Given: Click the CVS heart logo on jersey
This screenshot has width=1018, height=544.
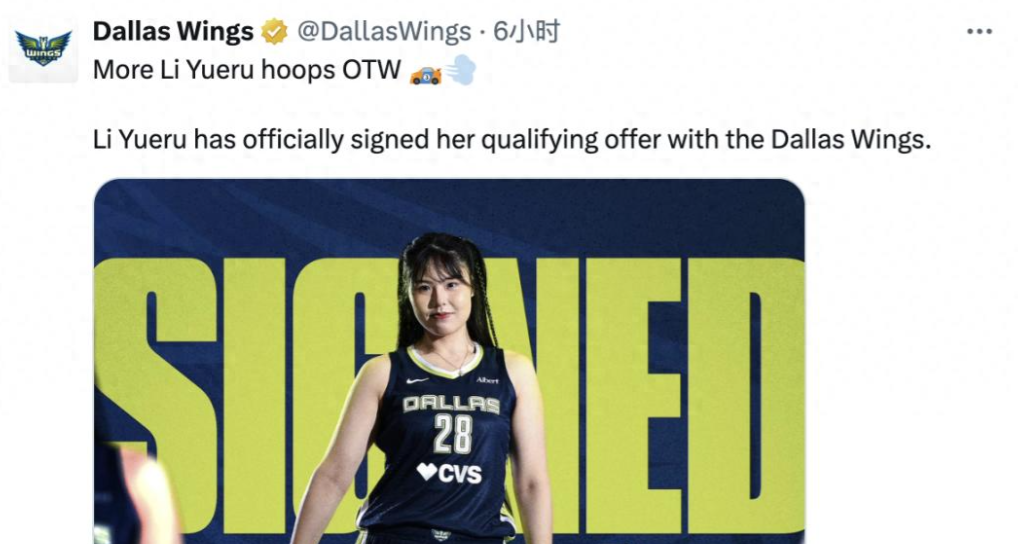Looking at the screenshot, I should tap(449, 473).
